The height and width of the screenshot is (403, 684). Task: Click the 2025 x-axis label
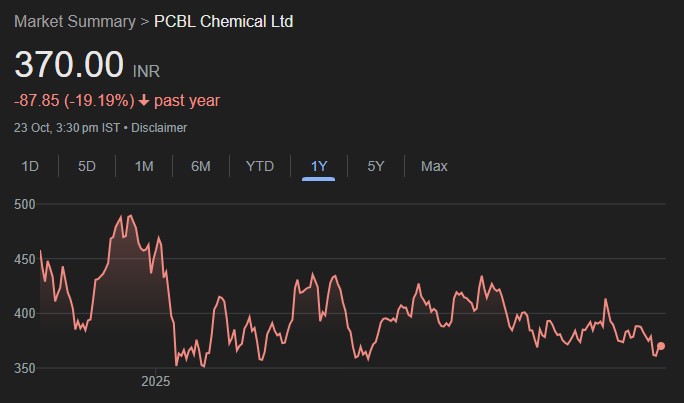click(x=156, y=381)
